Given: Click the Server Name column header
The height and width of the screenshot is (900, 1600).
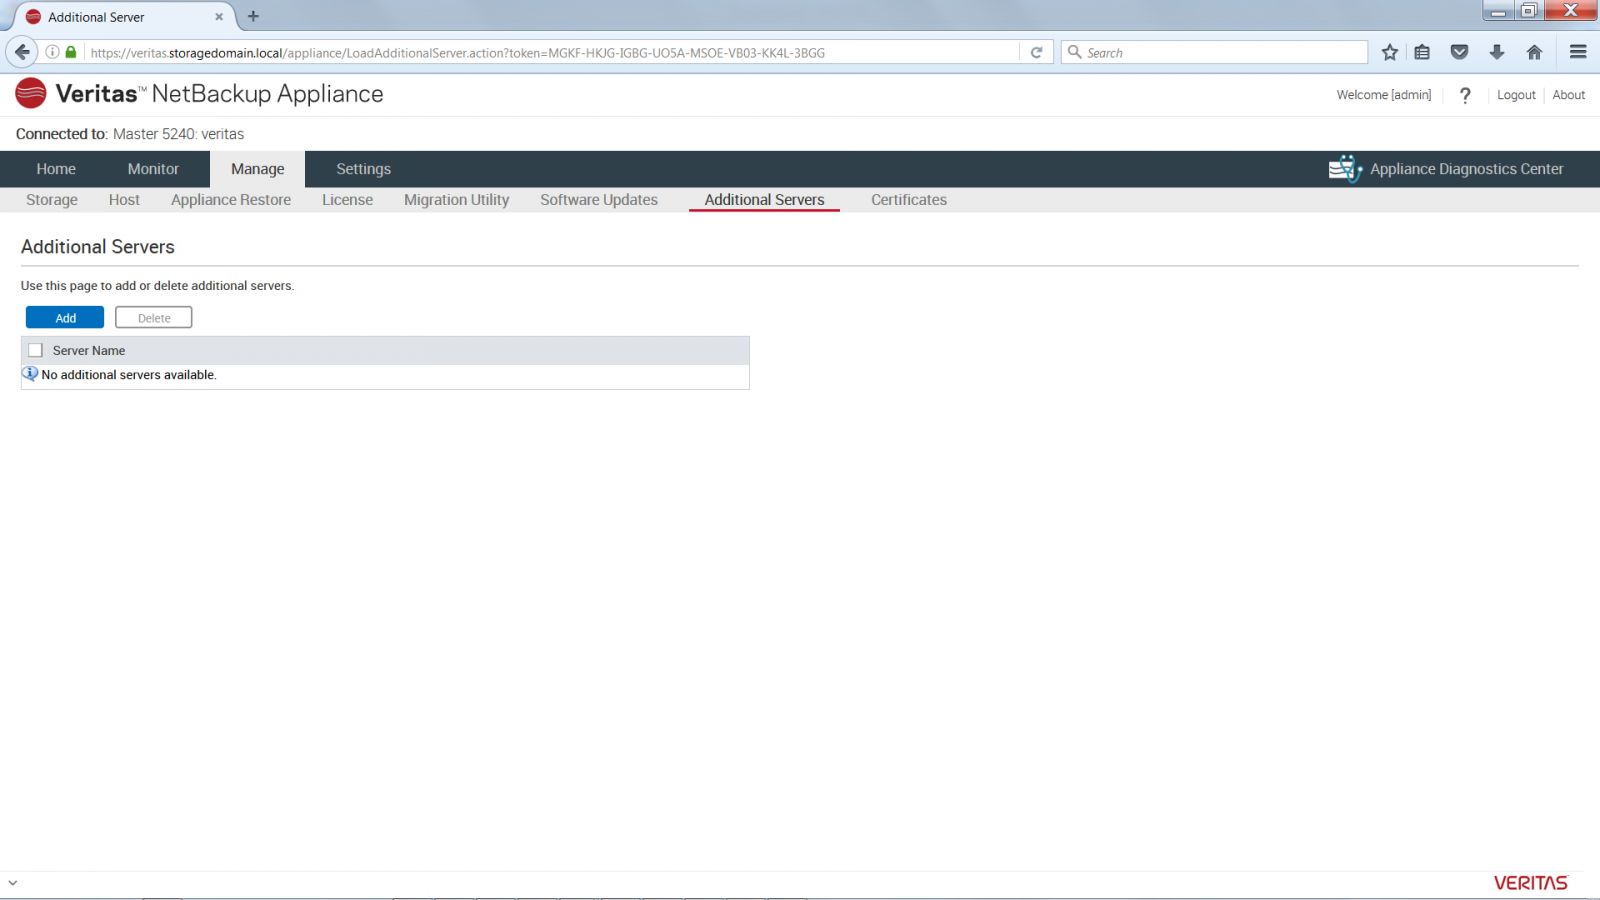Looking at the screenshot, I should click(x=89, y=351).
